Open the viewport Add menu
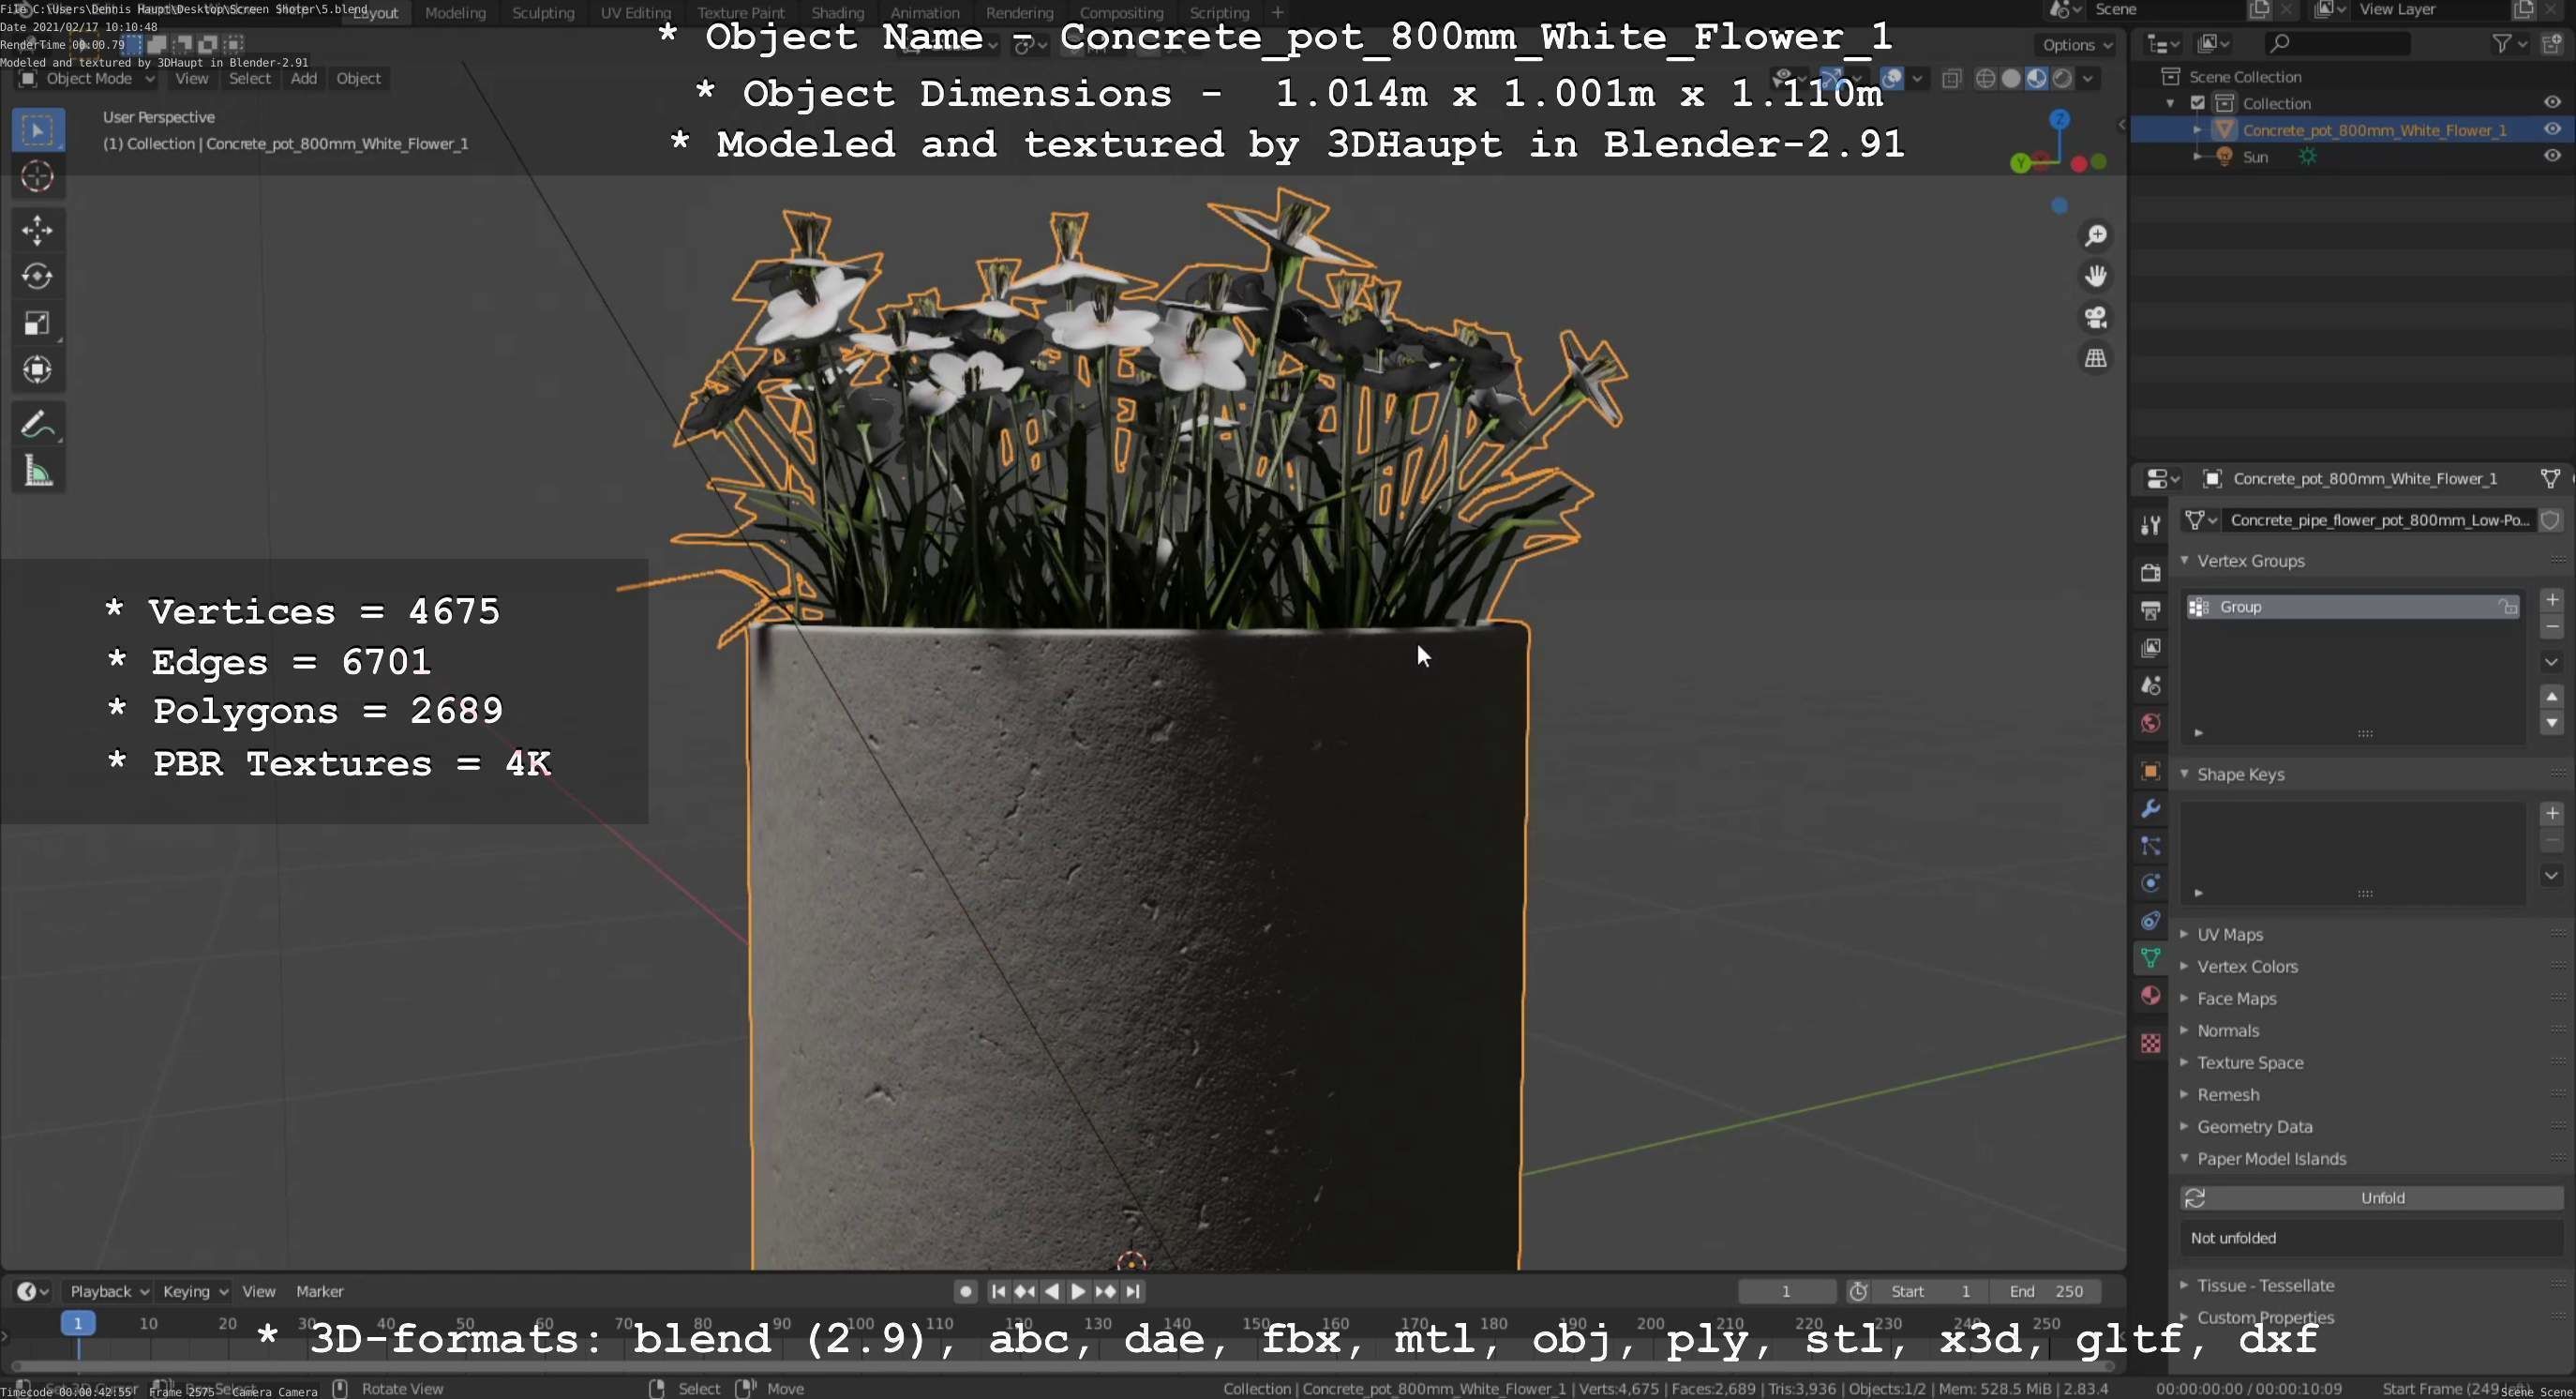 304,79
